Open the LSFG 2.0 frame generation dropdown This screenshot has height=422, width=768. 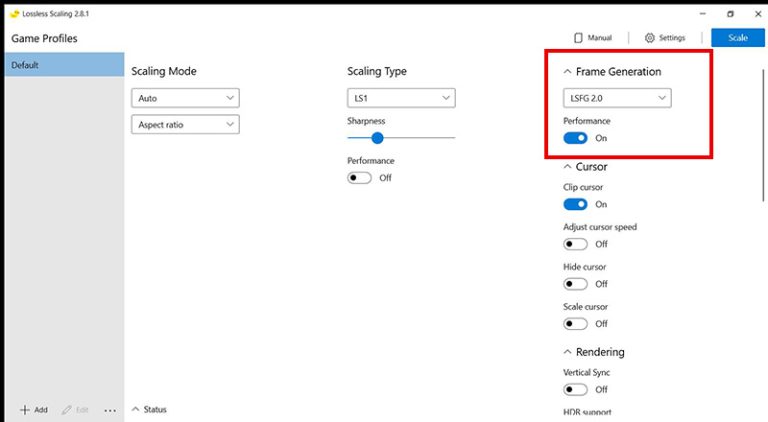point(617,98)
